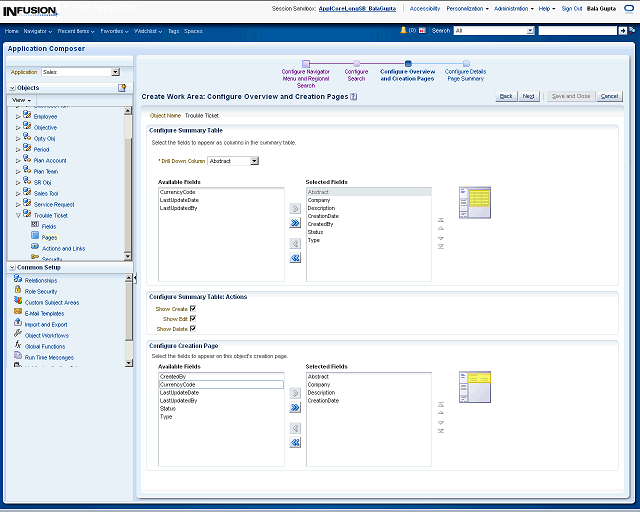The height and width of the screenshot is (512, 640).
Task: Click the Next button
Action: (x=529, y=96)
